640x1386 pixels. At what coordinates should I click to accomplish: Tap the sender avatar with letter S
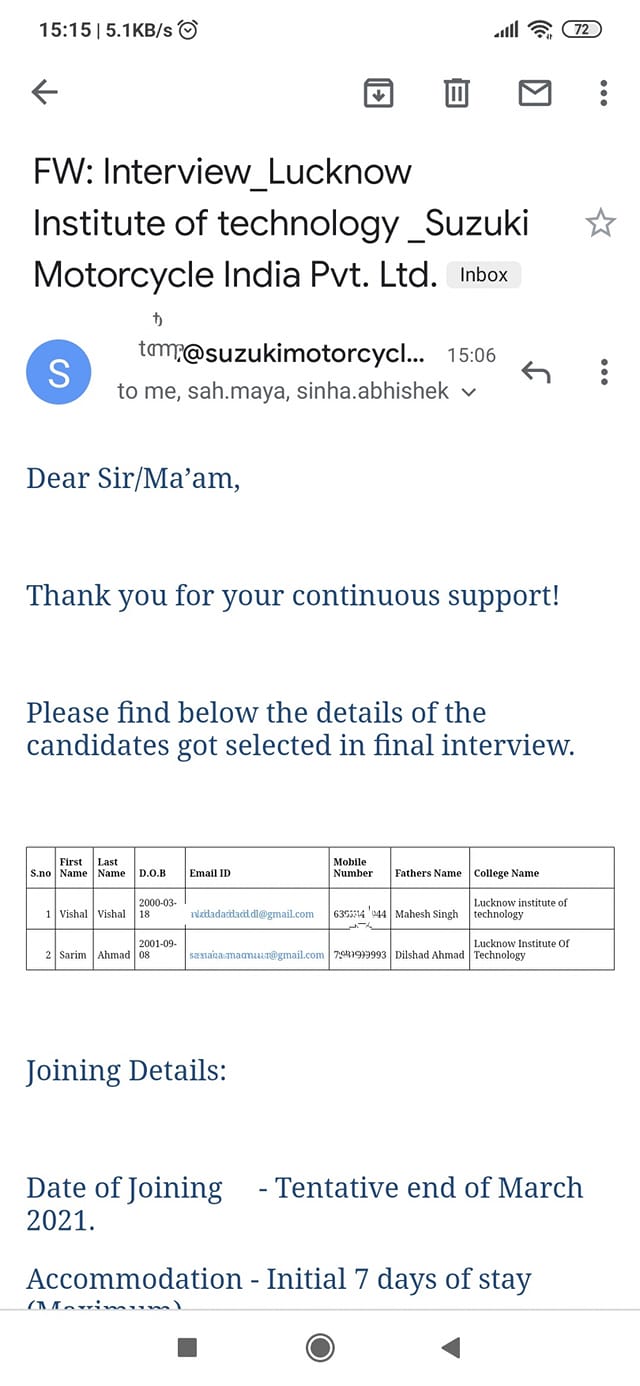click(x=59, y=373)
